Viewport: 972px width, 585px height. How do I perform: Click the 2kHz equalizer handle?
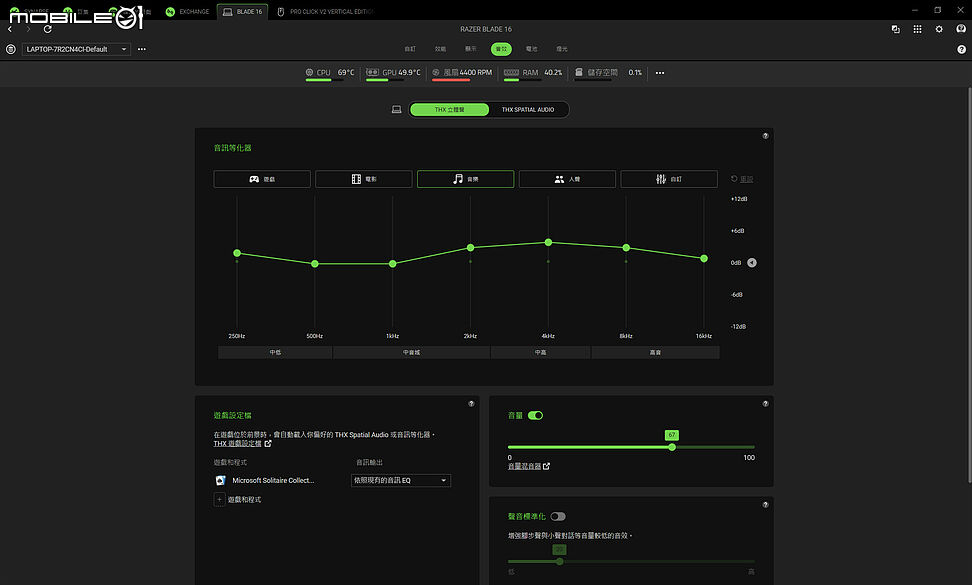471,248
